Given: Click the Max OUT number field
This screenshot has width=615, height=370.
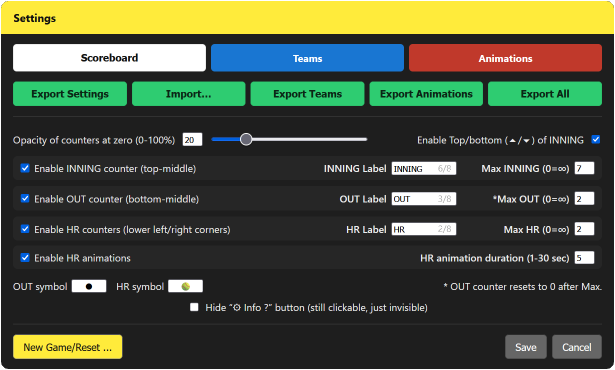Looking at the screenshot, I should click(584, 199).
